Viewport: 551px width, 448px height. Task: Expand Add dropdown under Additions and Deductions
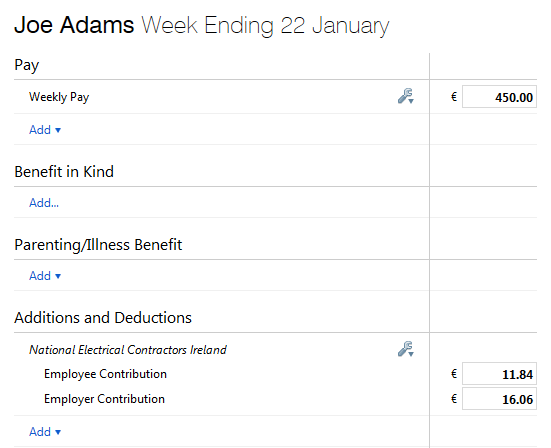pyautogui.click(x=45, y=431)
